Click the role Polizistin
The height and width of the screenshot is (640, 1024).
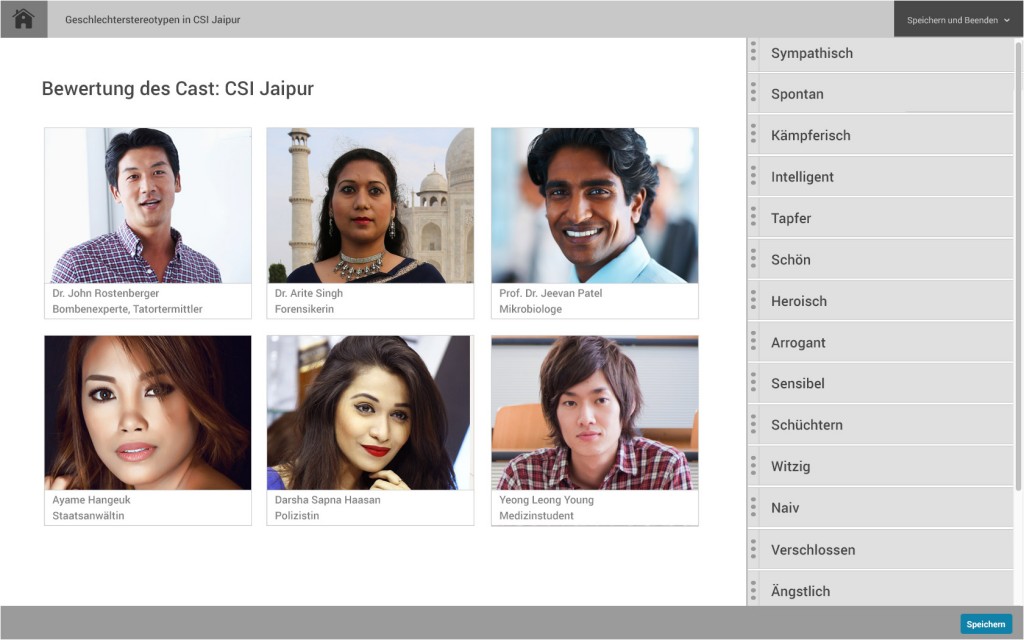296,515
